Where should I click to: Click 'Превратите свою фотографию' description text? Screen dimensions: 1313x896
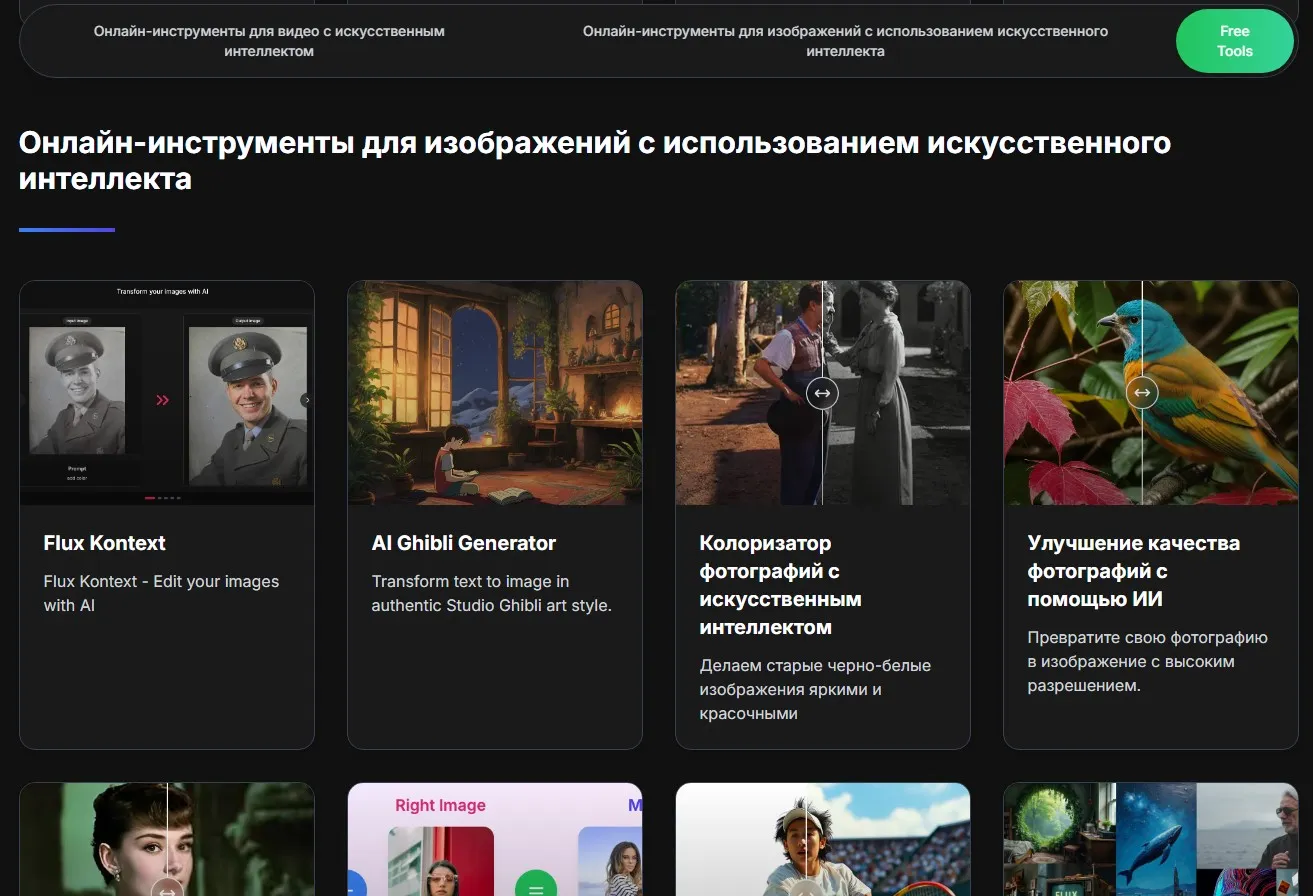1147,661
